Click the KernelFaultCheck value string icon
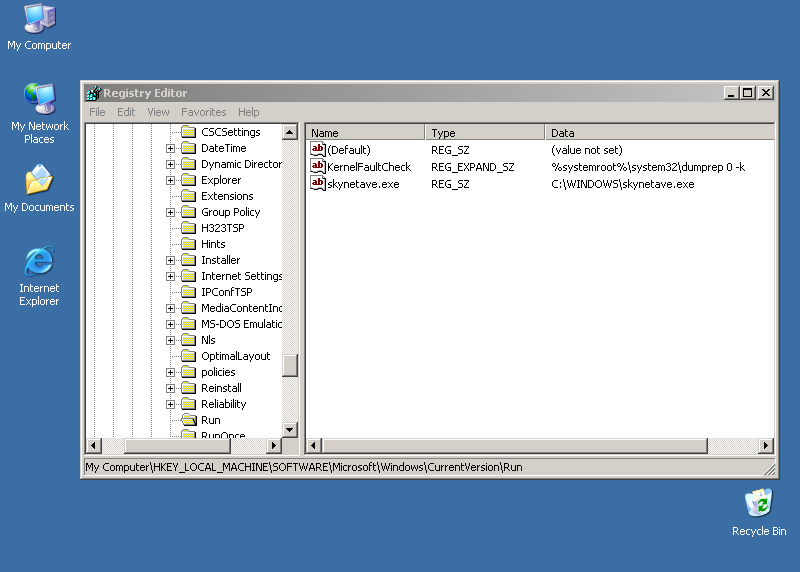This screenshot has width=800, height=572. (318, 166)
